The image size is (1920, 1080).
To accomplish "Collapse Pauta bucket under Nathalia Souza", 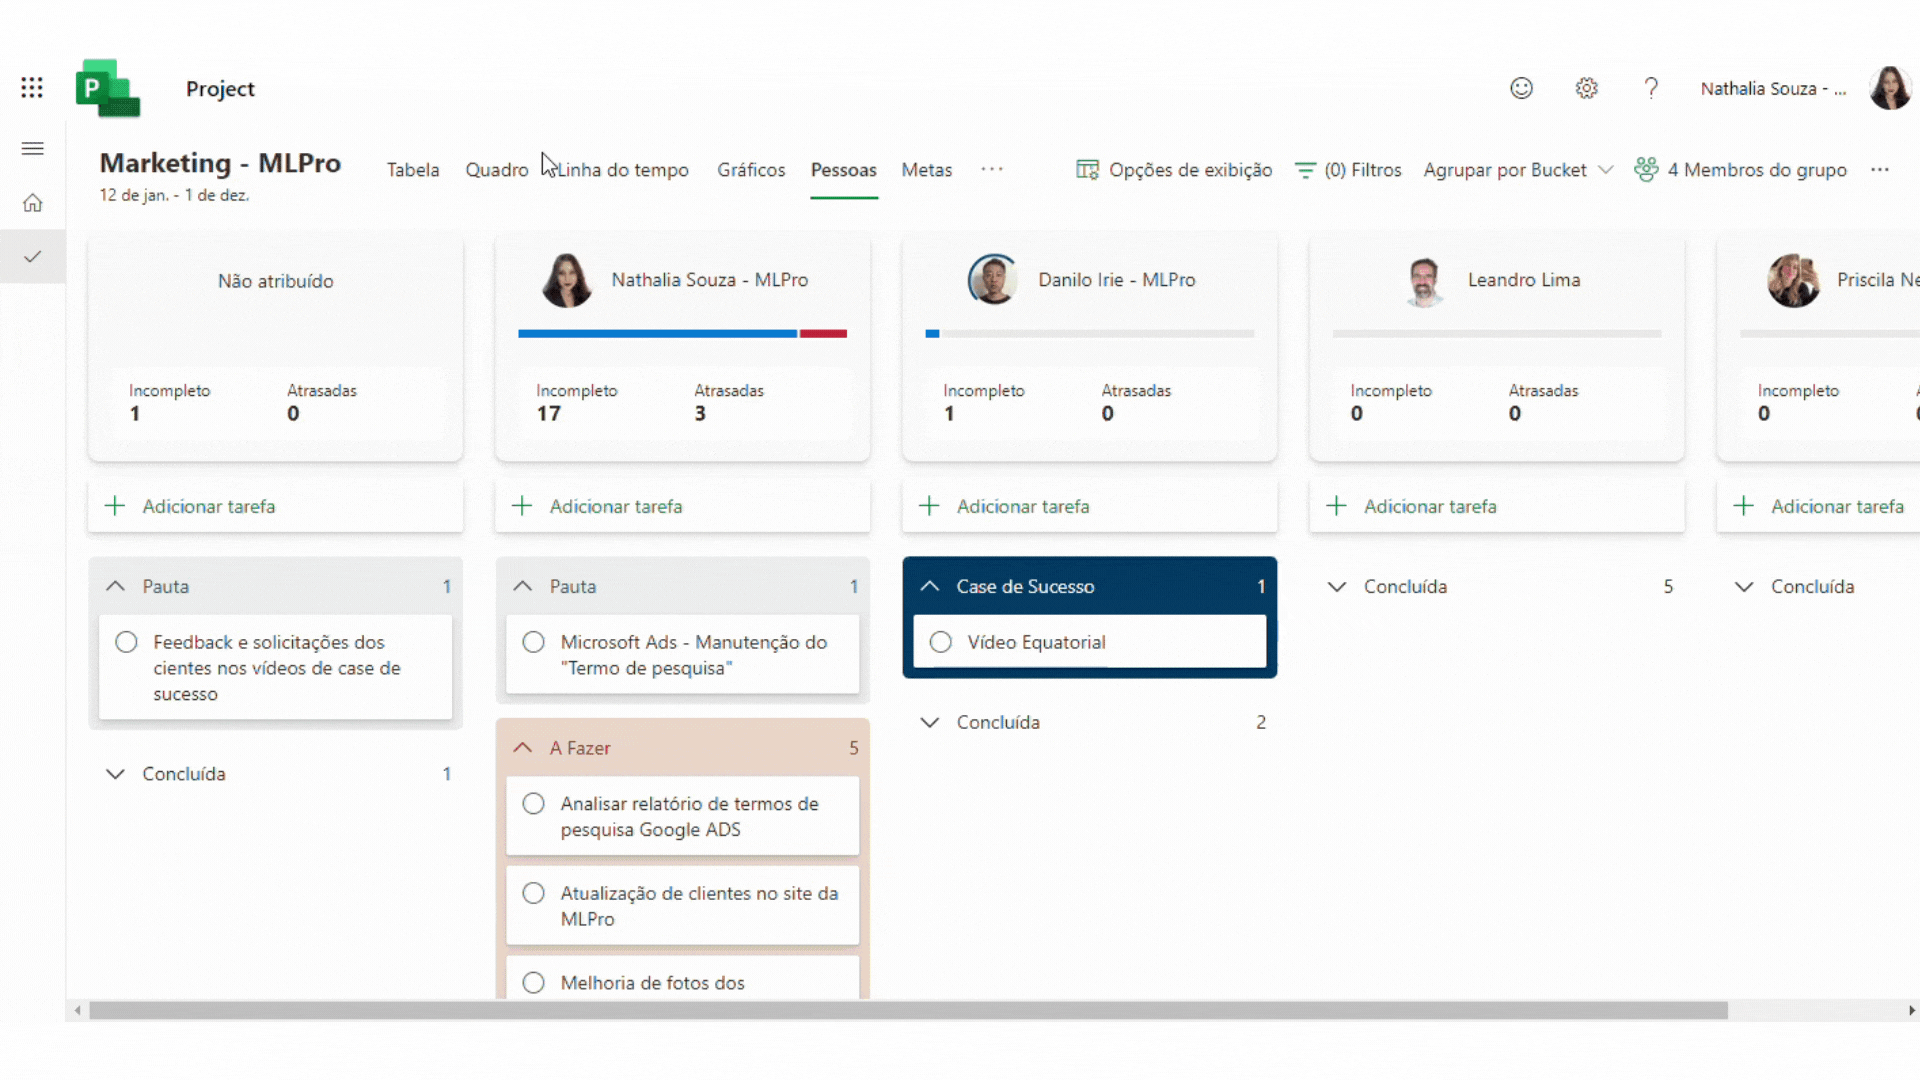I will (523, 586).
